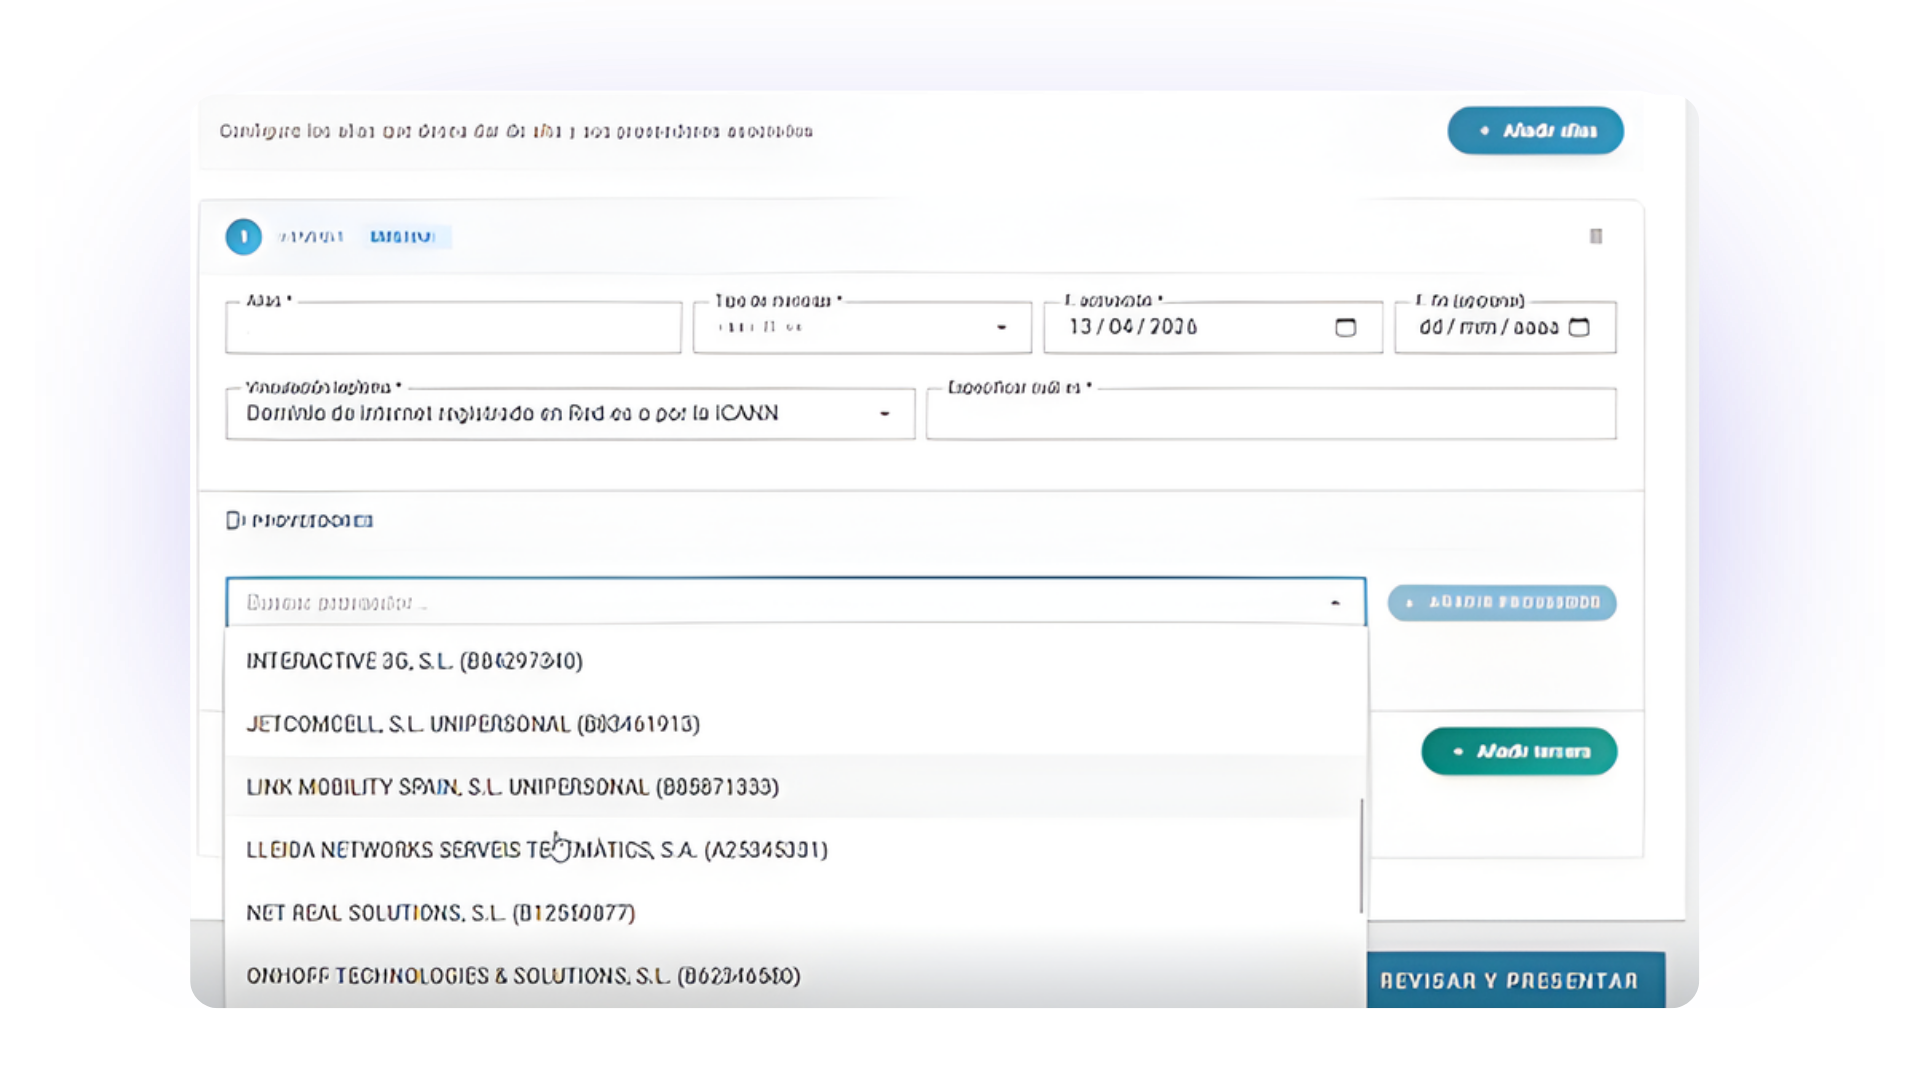Click the start date field showing 13/04/2026
The height and width of the screenshot is (1080, 1920).
click(x=1213, y=327)
